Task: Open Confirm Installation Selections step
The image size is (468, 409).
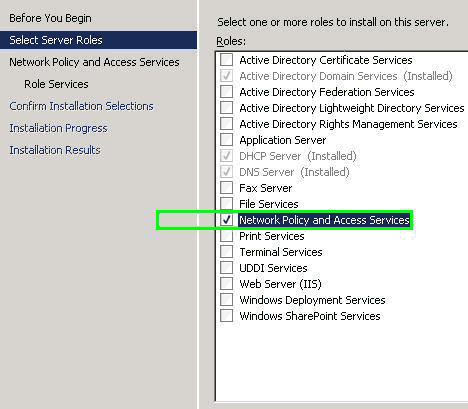Action: pos(81,106)
